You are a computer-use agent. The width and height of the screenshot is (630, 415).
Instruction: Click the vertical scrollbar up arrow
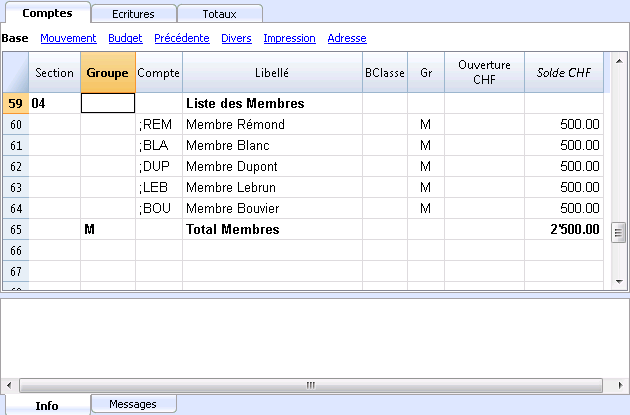click(x=619, y=61)
